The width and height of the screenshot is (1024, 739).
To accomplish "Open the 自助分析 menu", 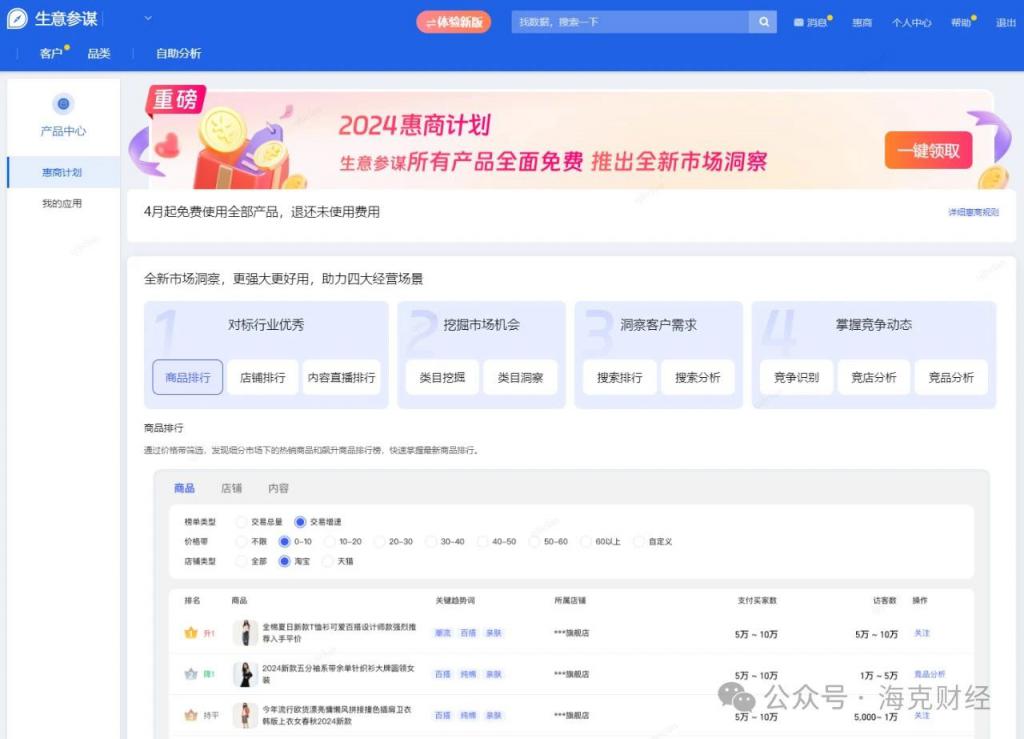I will click(178, 54).
